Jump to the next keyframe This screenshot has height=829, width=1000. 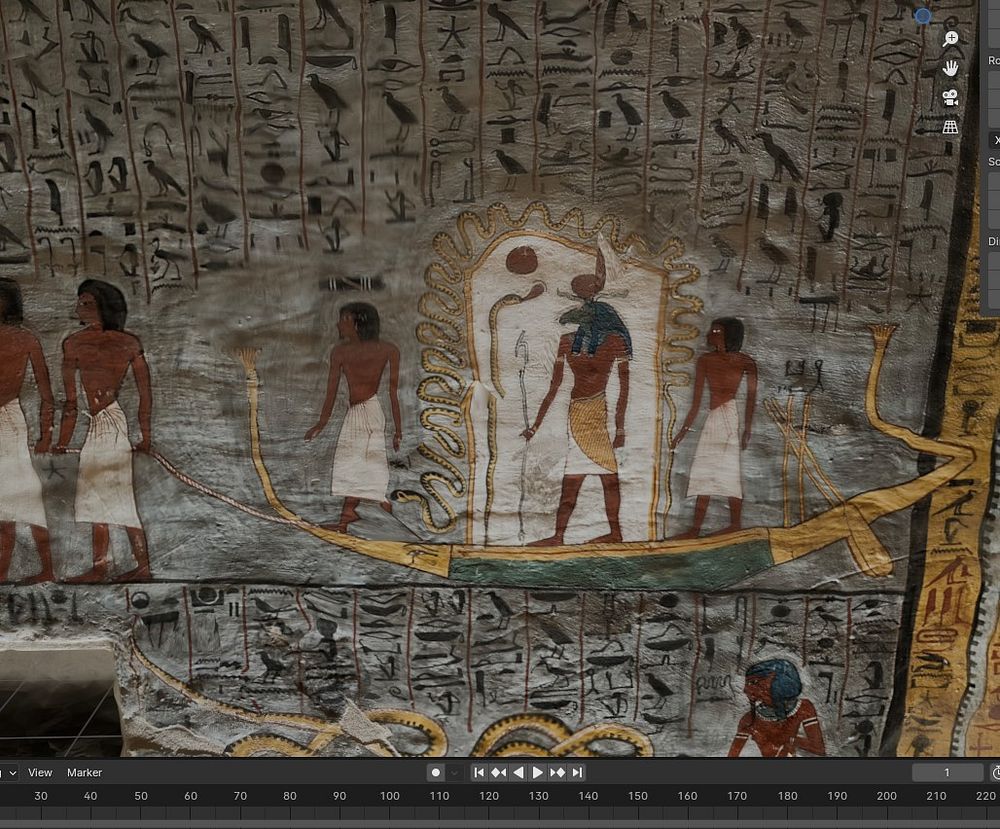pyautogui.click(x=557, y=772)
